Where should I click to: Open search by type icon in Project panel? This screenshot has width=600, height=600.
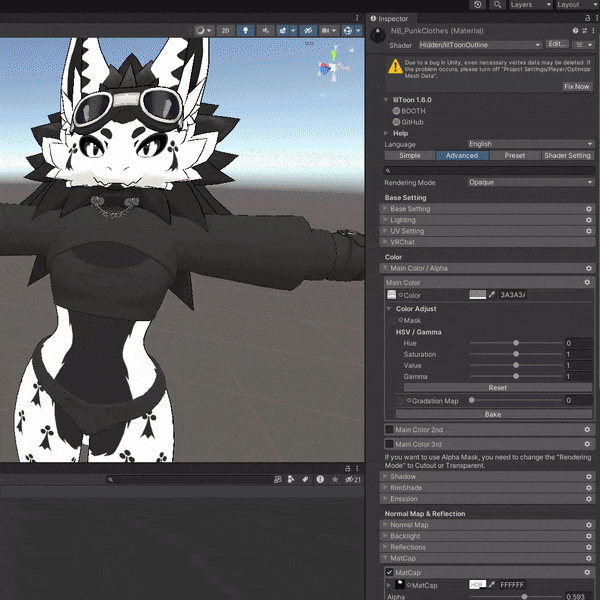click(291, 479)
